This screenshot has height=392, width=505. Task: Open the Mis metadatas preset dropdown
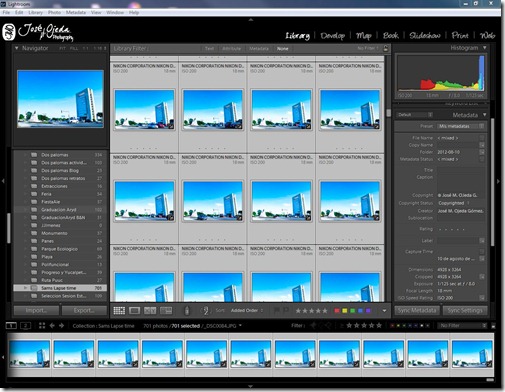461,126
